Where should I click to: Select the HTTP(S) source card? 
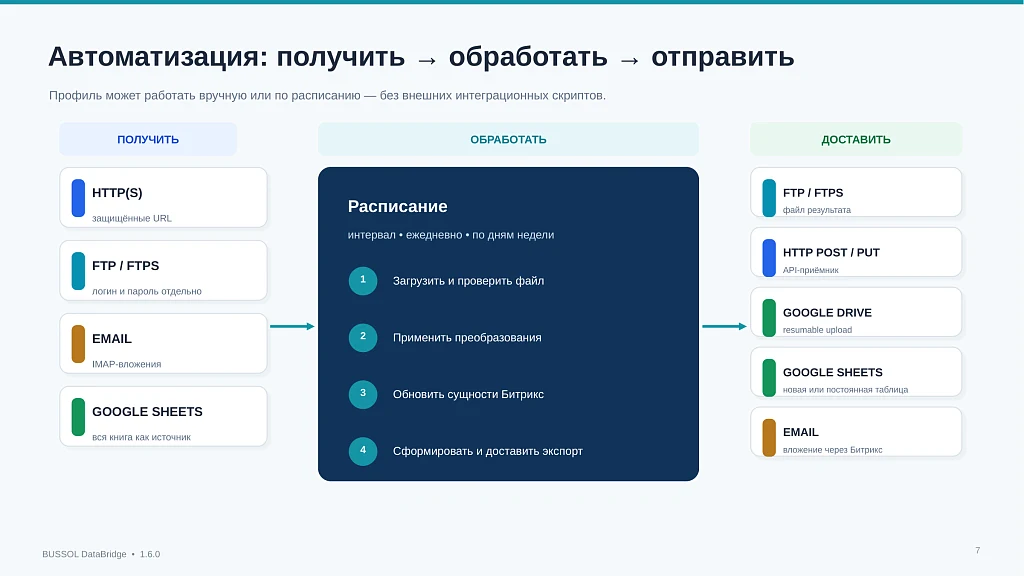tap(163, 198)
